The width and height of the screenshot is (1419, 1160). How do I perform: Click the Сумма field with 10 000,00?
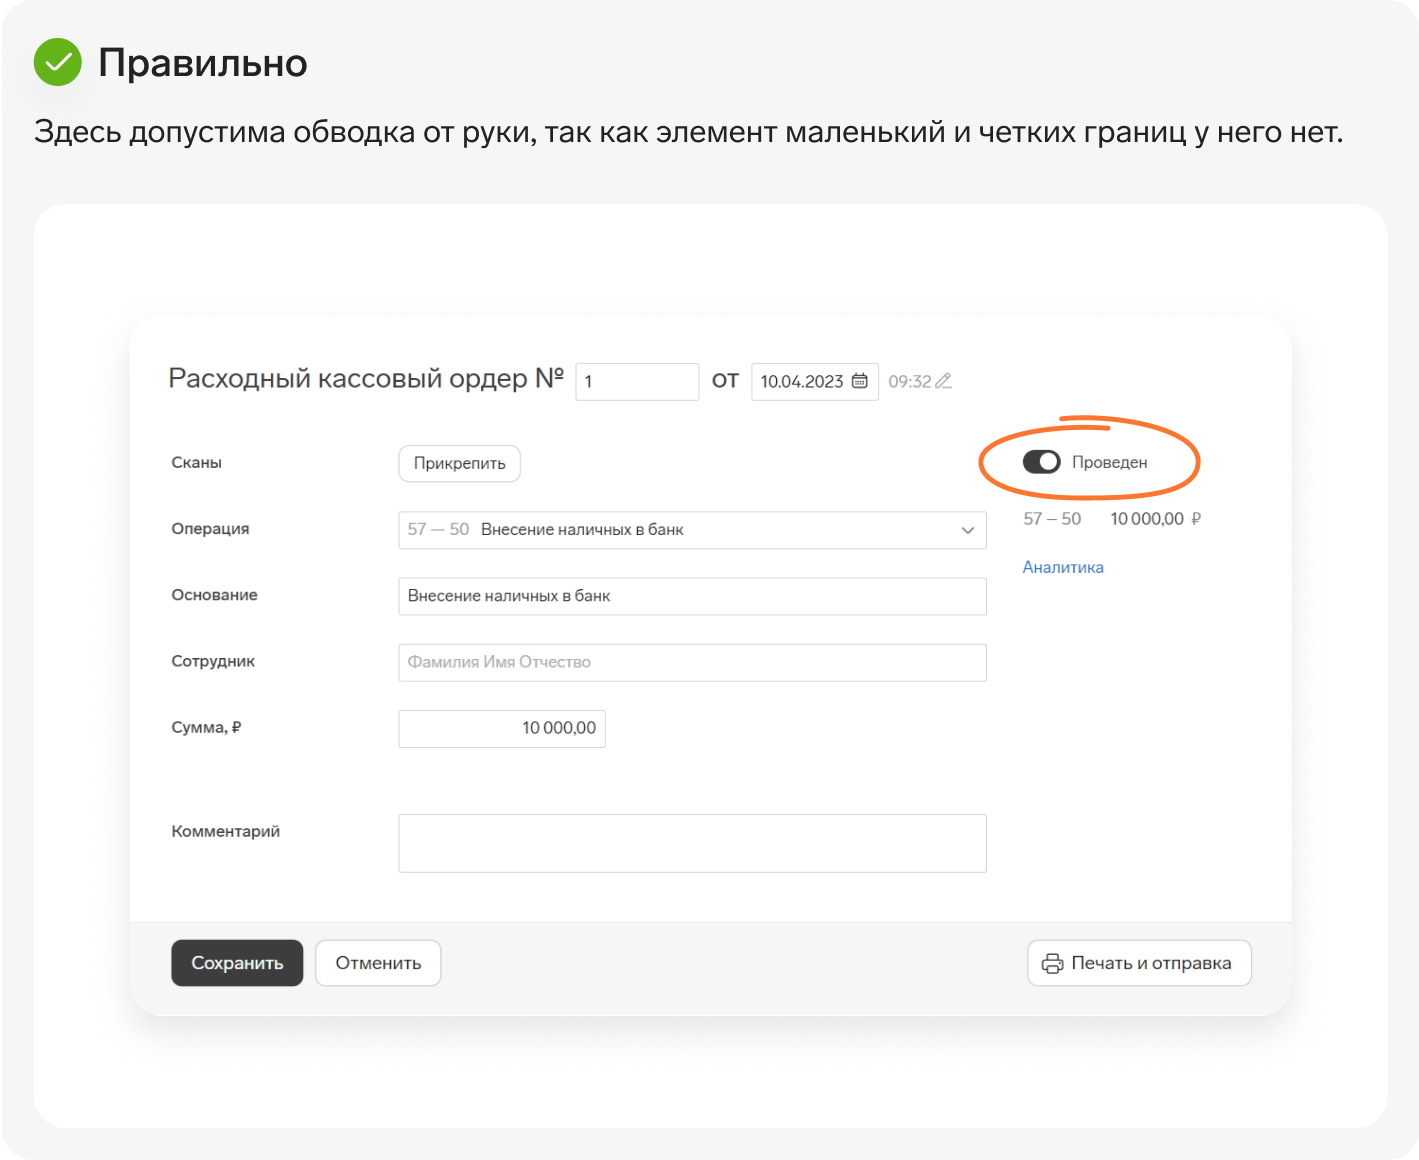[x=502, y=728]
